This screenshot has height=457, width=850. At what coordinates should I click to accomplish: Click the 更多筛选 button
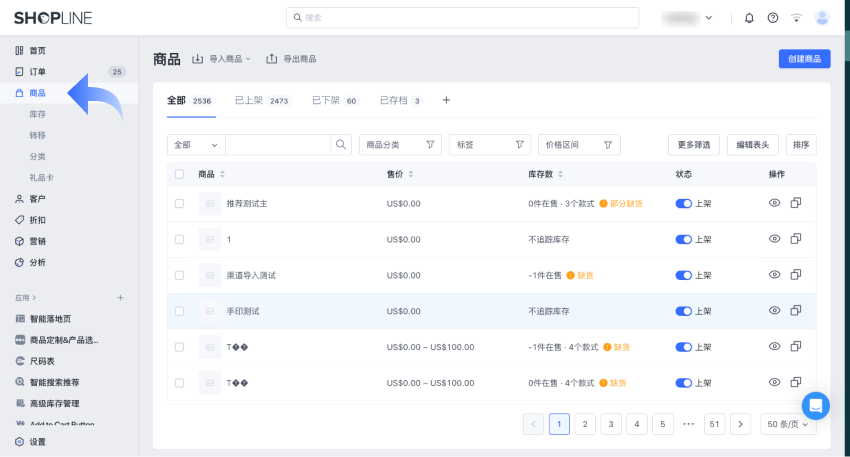pos(693,145)
